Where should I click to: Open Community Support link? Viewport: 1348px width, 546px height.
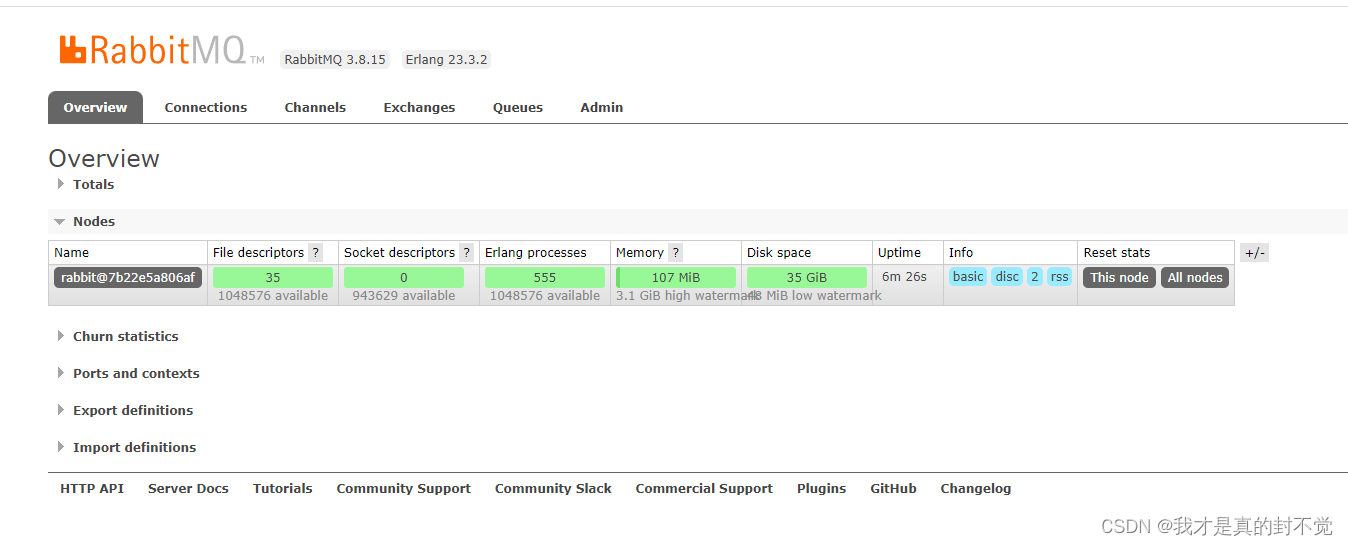tap(403, 488)
